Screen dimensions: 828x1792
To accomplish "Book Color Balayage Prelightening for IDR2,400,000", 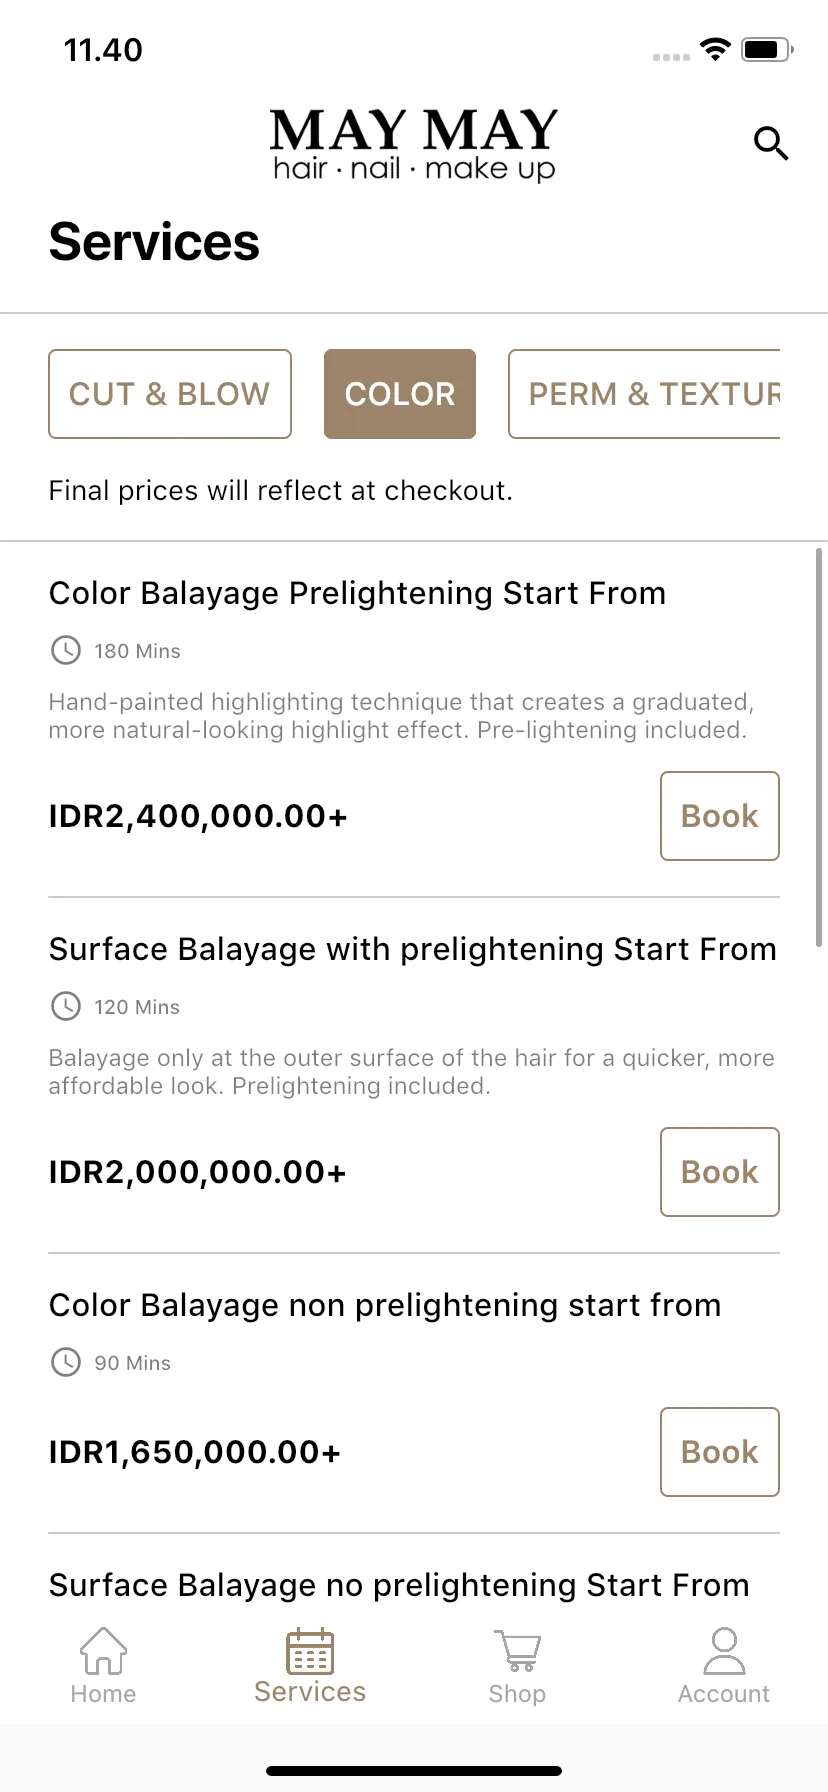I will coord(720,816).
